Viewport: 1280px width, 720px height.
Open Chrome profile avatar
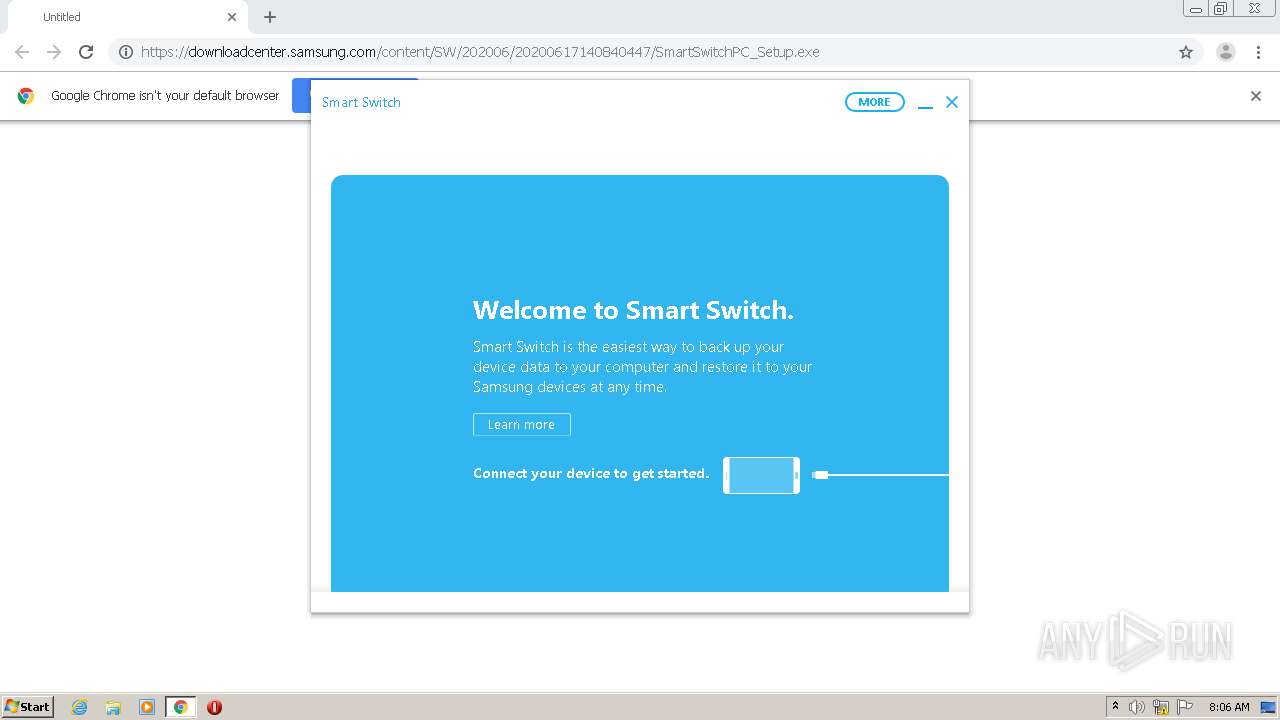pyautogui.click(x=1226, y=52)
